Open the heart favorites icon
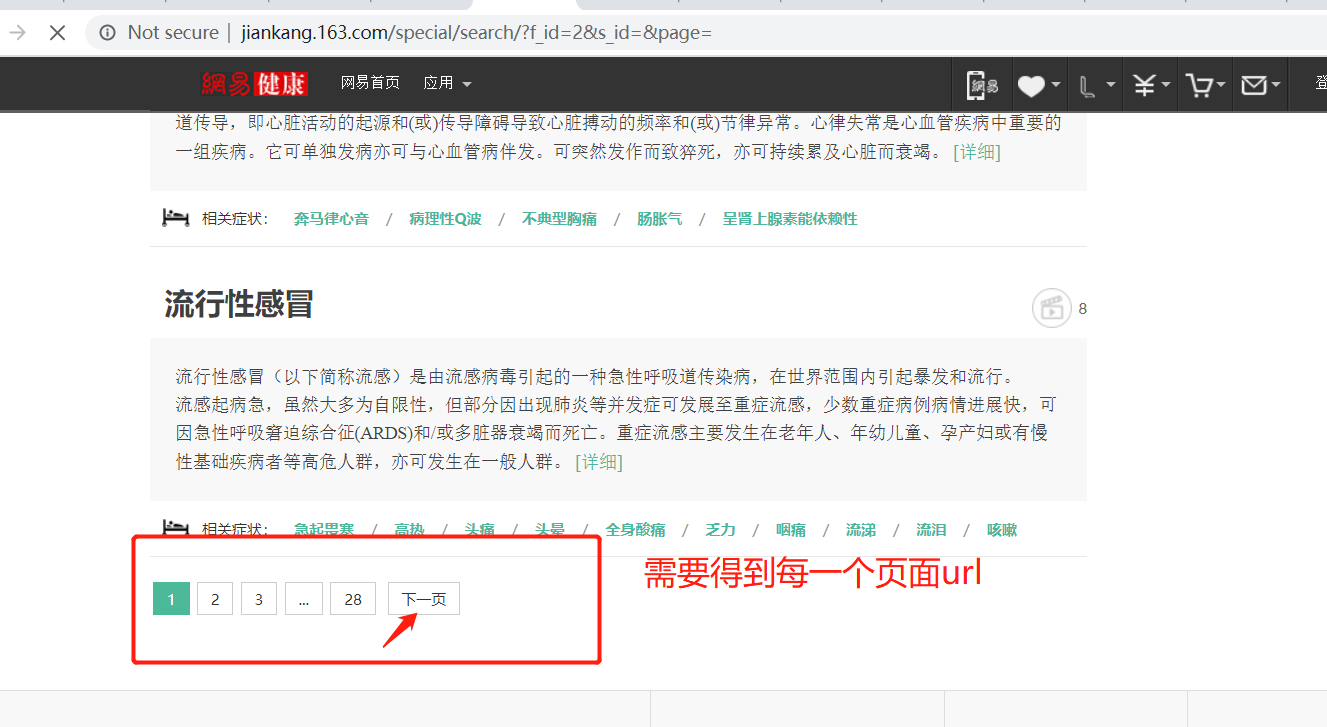This screenshot has width=1327, height=727. 1031,84
